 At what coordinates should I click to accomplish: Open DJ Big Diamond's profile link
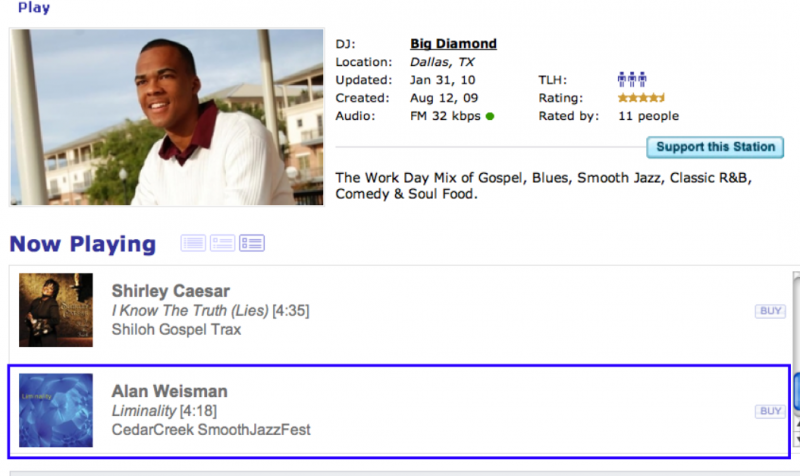[453, 44]
